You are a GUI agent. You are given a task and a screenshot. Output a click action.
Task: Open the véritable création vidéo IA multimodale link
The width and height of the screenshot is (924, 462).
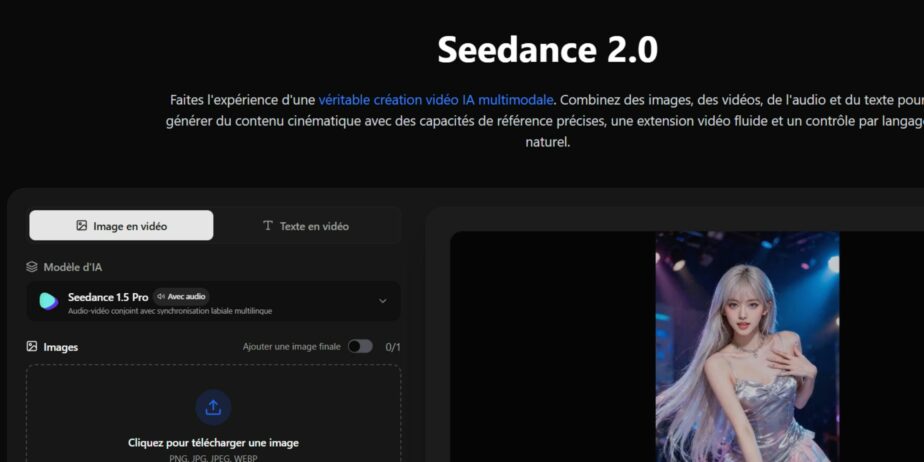436,100
